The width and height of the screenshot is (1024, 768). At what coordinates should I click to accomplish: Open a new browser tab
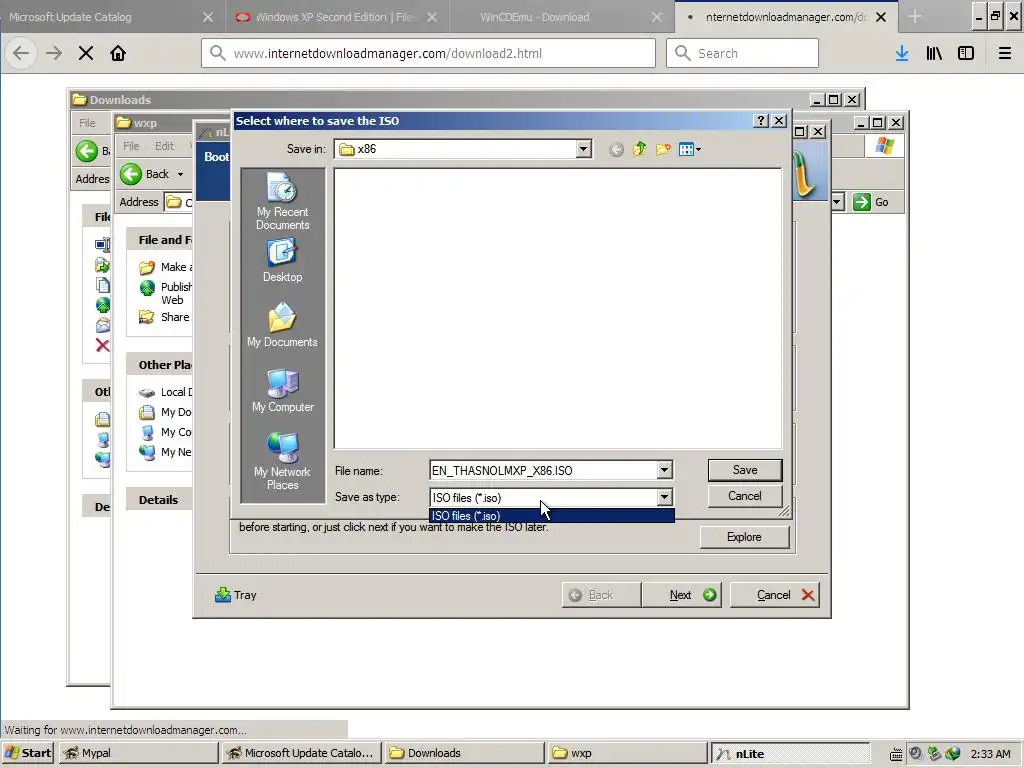[x=914, y=17]
